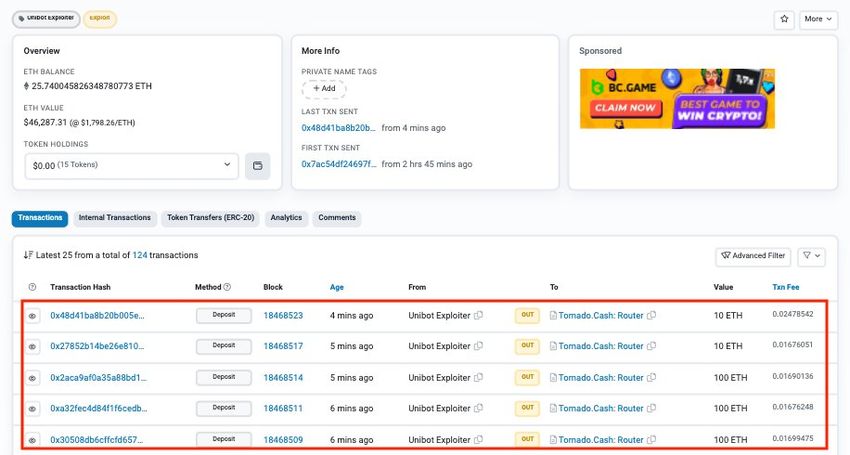Click the BC.GAME sponsored banner
The image size is (850, 455).
click(x=677, y=98)
